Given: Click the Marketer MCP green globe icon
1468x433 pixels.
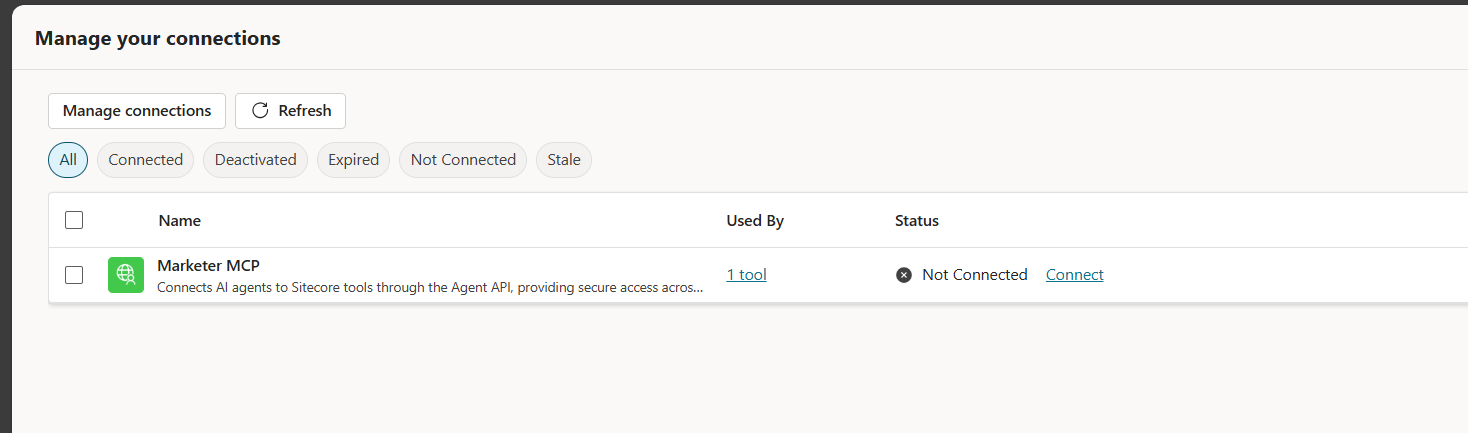Looking at the screenshot, I should tap(126, 275).
